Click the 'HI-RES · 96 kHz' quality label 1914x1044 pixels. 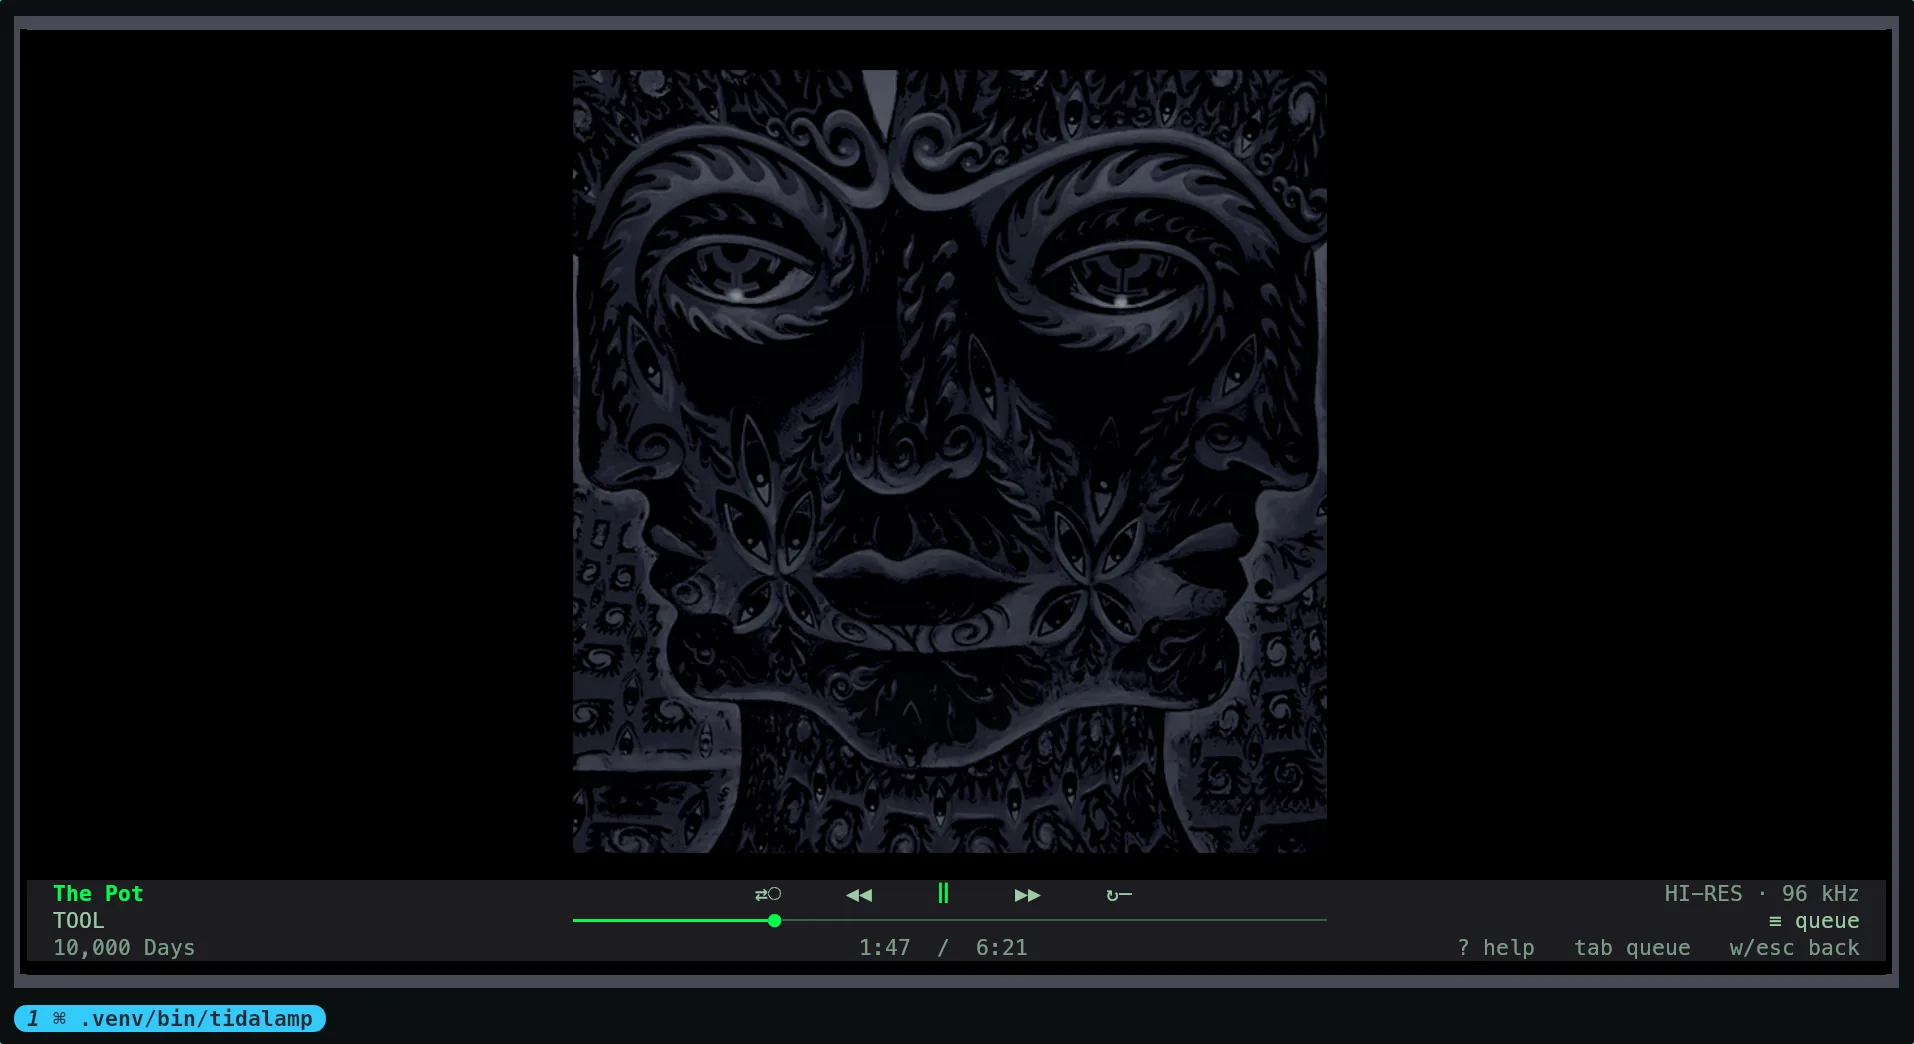(x=1761, y=894)
